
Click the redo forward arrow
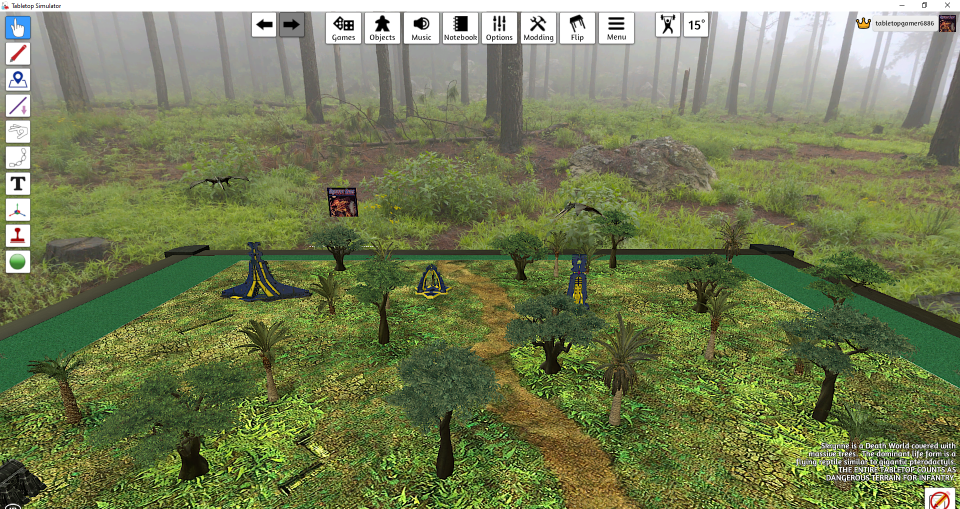coord(291,25)
